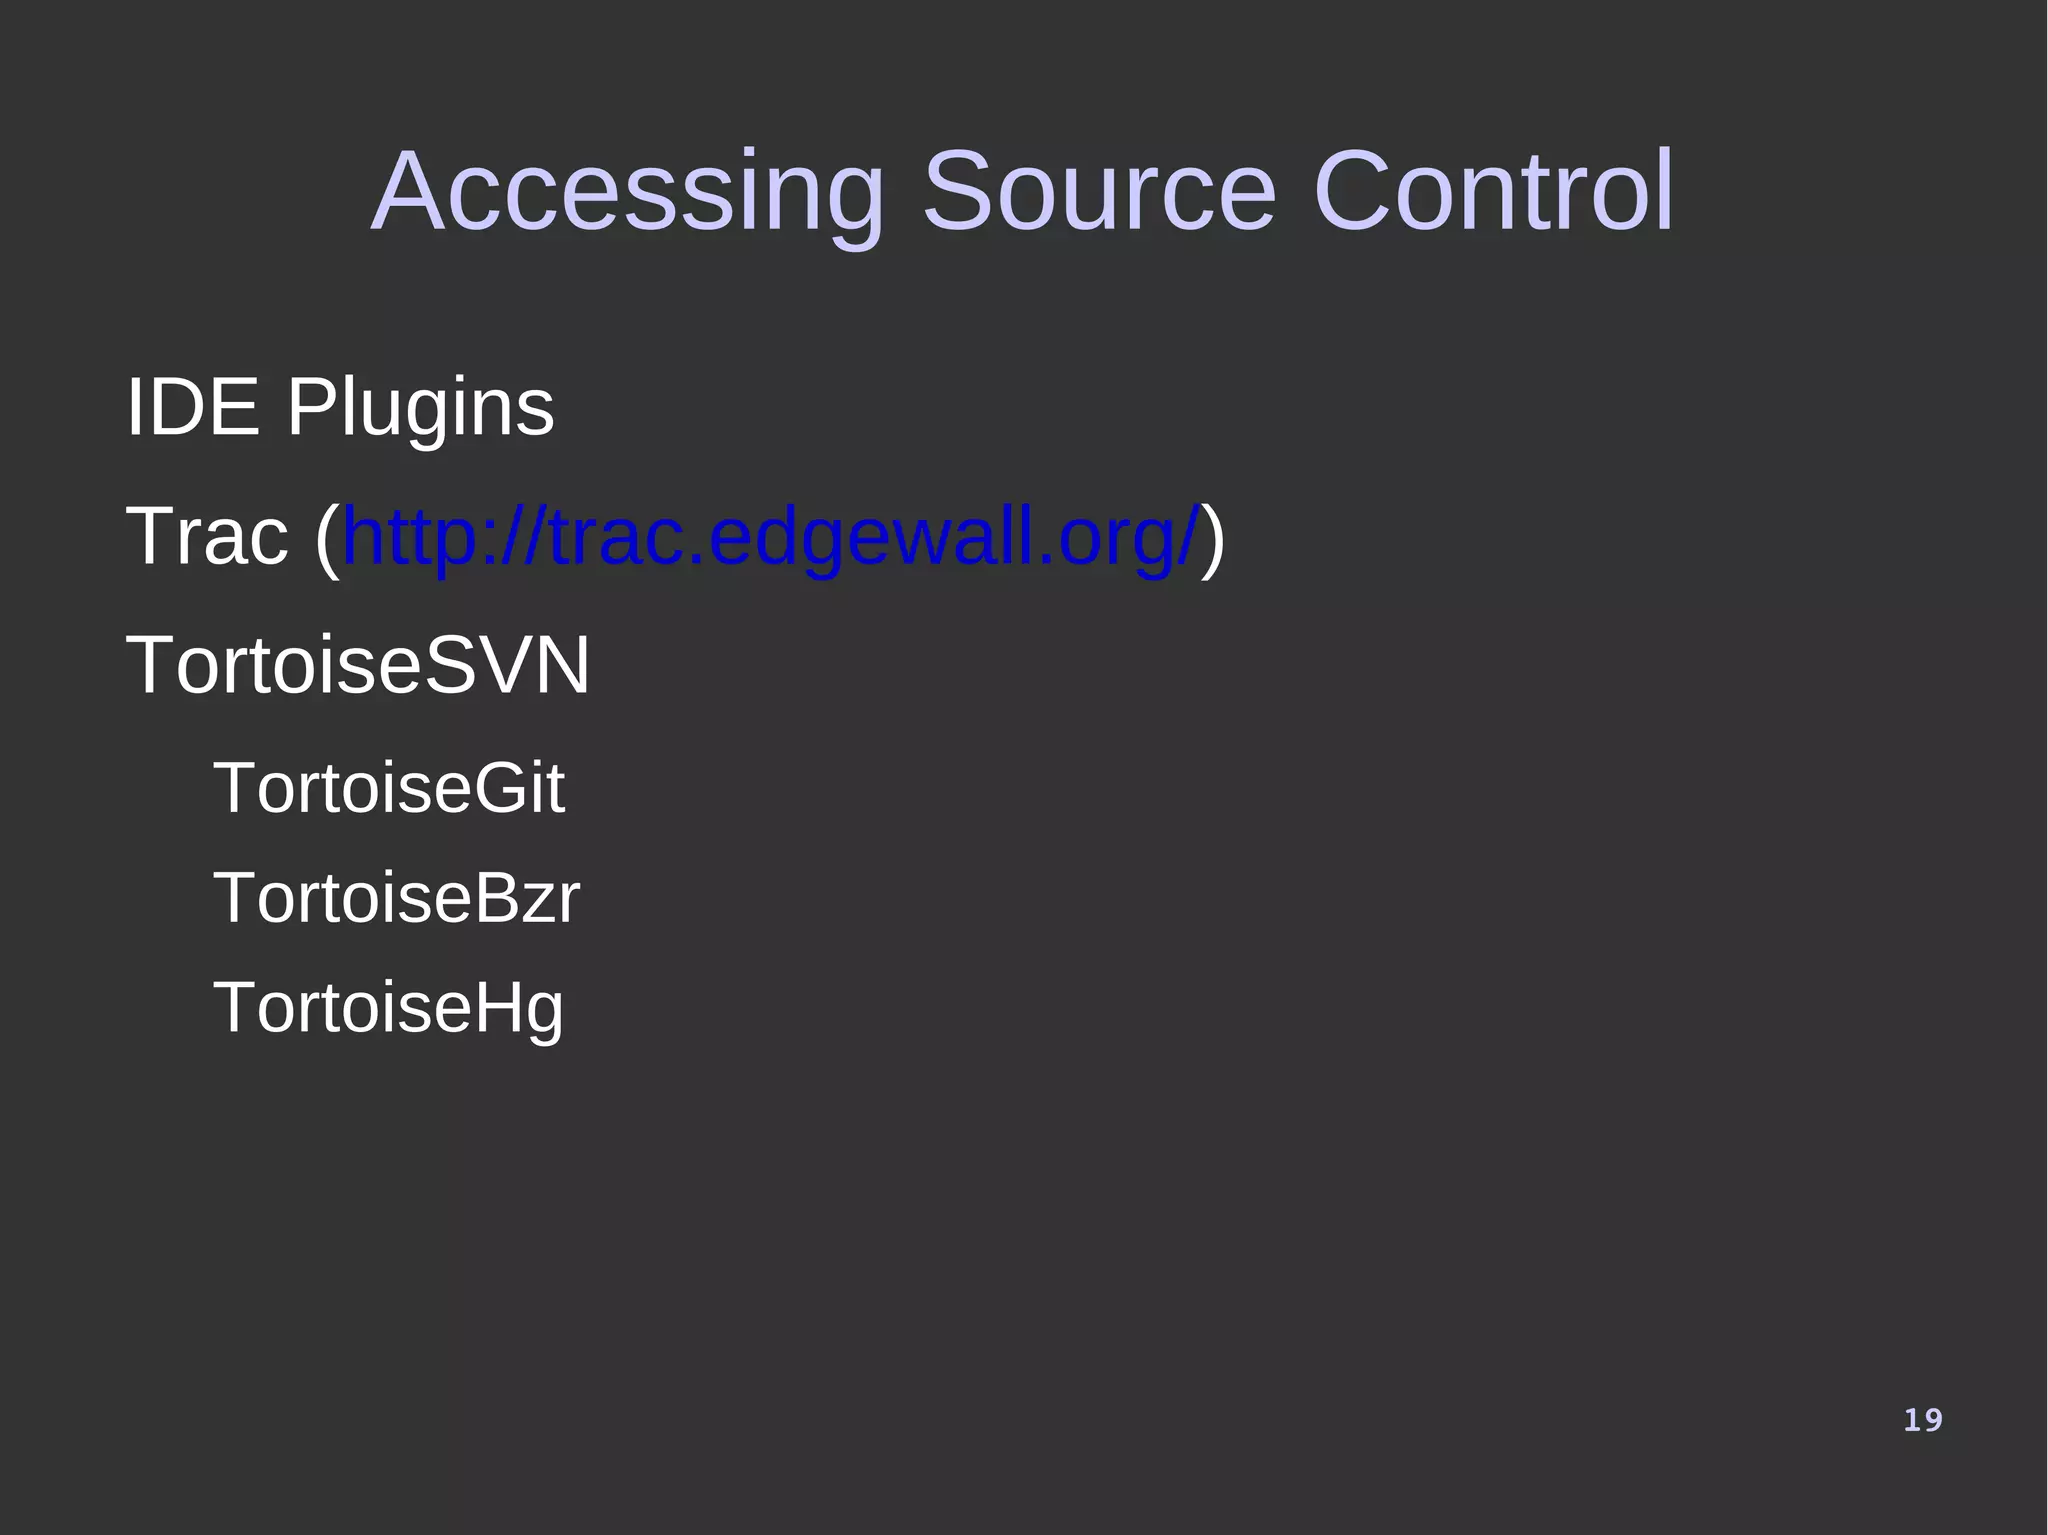The image size is (2048, 1535).
Task: Click the TortoiseHg sub-item
Action: coord(389,1009)
